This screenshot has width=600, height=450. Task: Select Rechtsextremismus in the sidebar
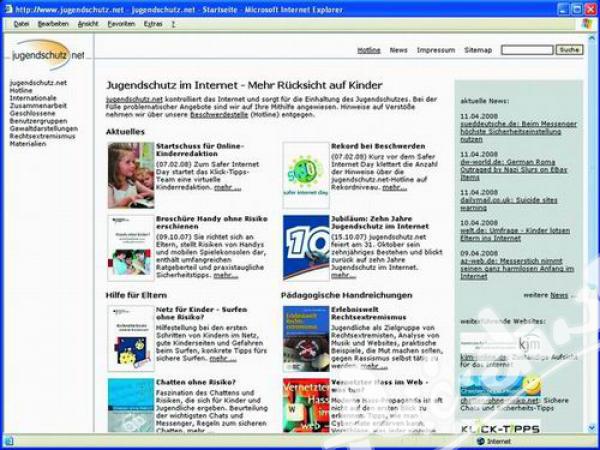click(x=42, y=136)
